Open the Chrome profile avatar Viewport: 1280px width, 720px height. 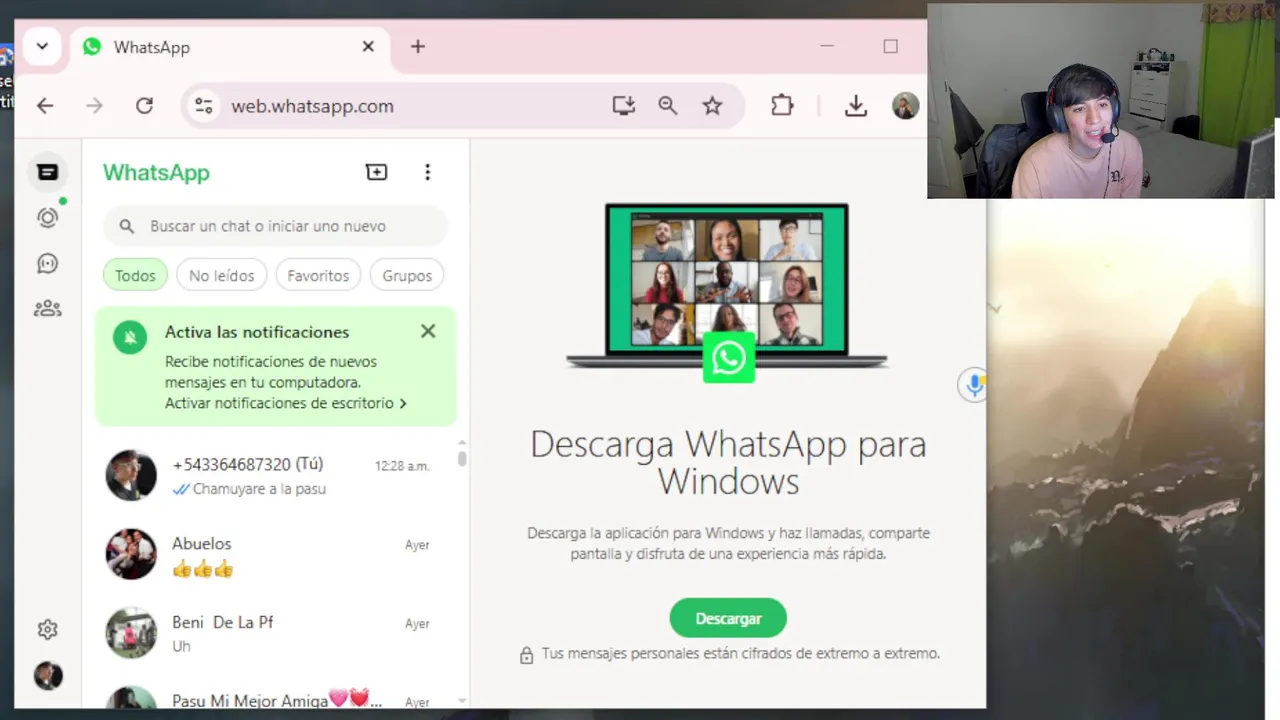tap(905, 105)
